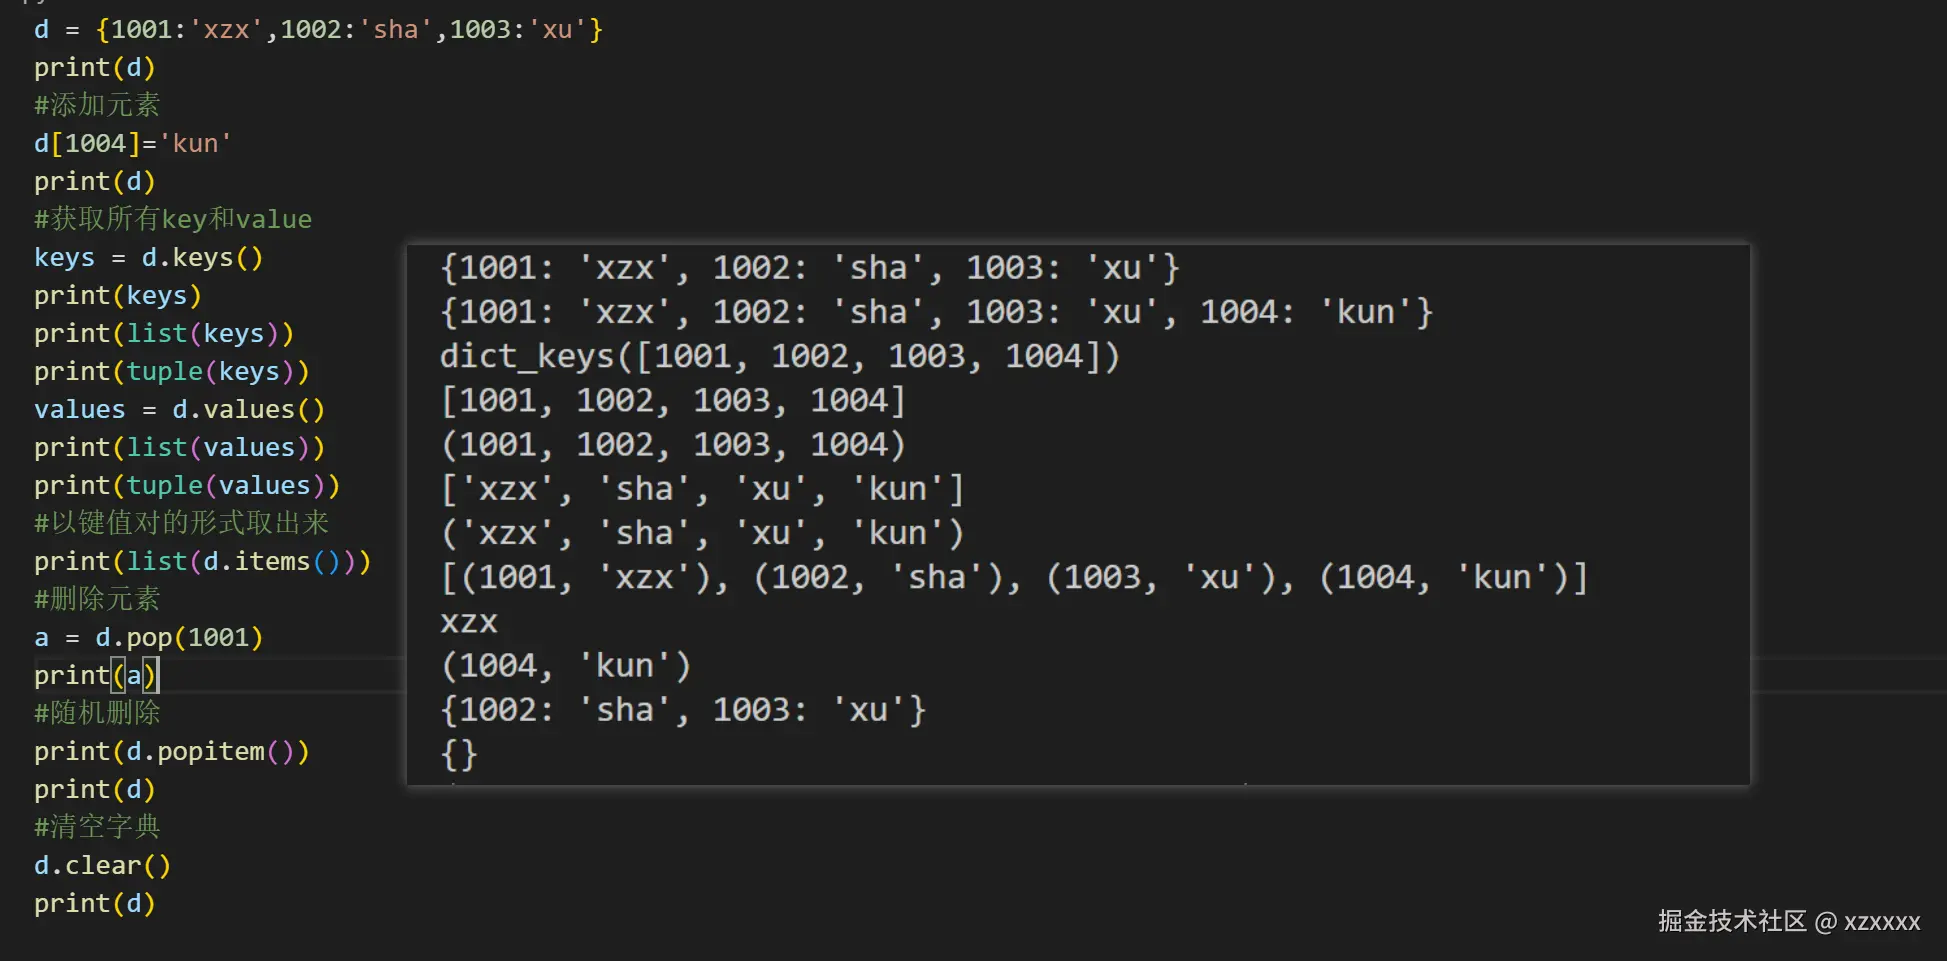Screen dimensions: 1947x961
Task: Click the dictionary definition line with 'xzx'
Action: (318, 29)
